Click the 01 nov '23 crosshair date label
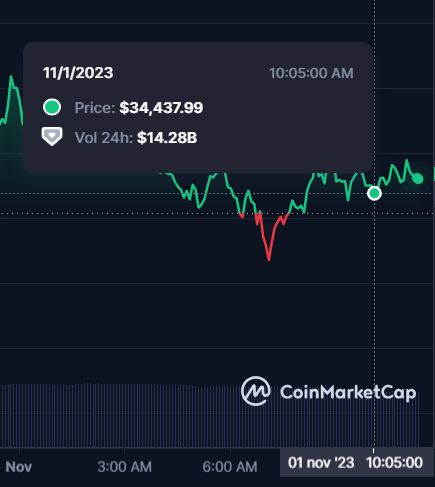Image resolution: width=435 pixels, height=487 pixels. click(321, 463)
